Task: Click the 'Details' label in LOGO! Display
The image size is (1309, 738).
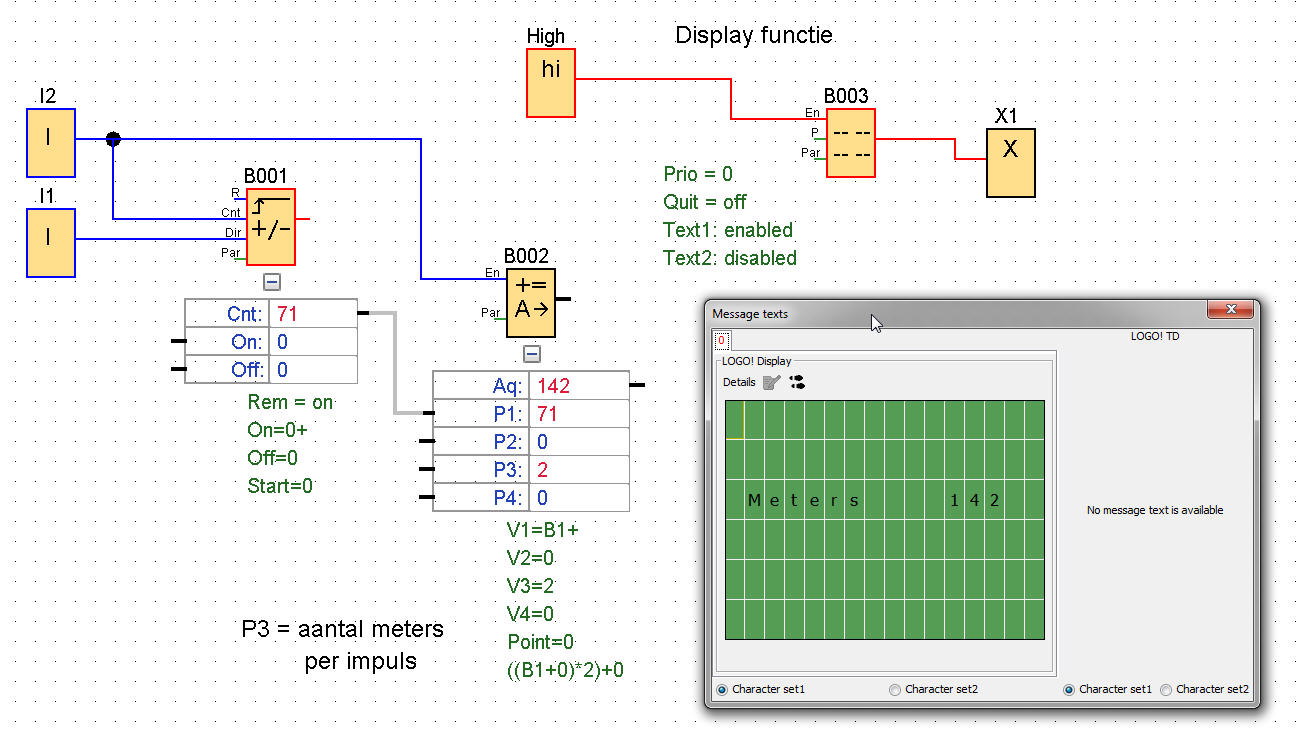Action: (x=739, y=382)
